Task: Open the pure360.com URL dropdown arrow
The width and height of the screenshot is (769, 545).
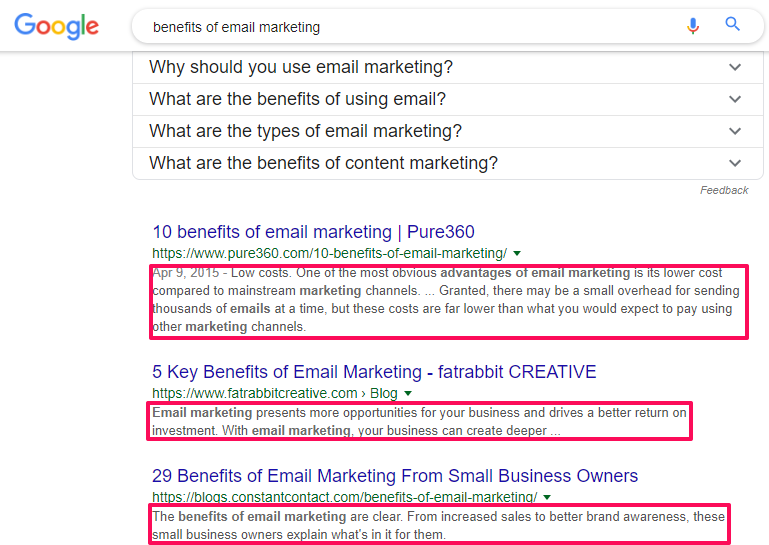Action: click(517, 253)
